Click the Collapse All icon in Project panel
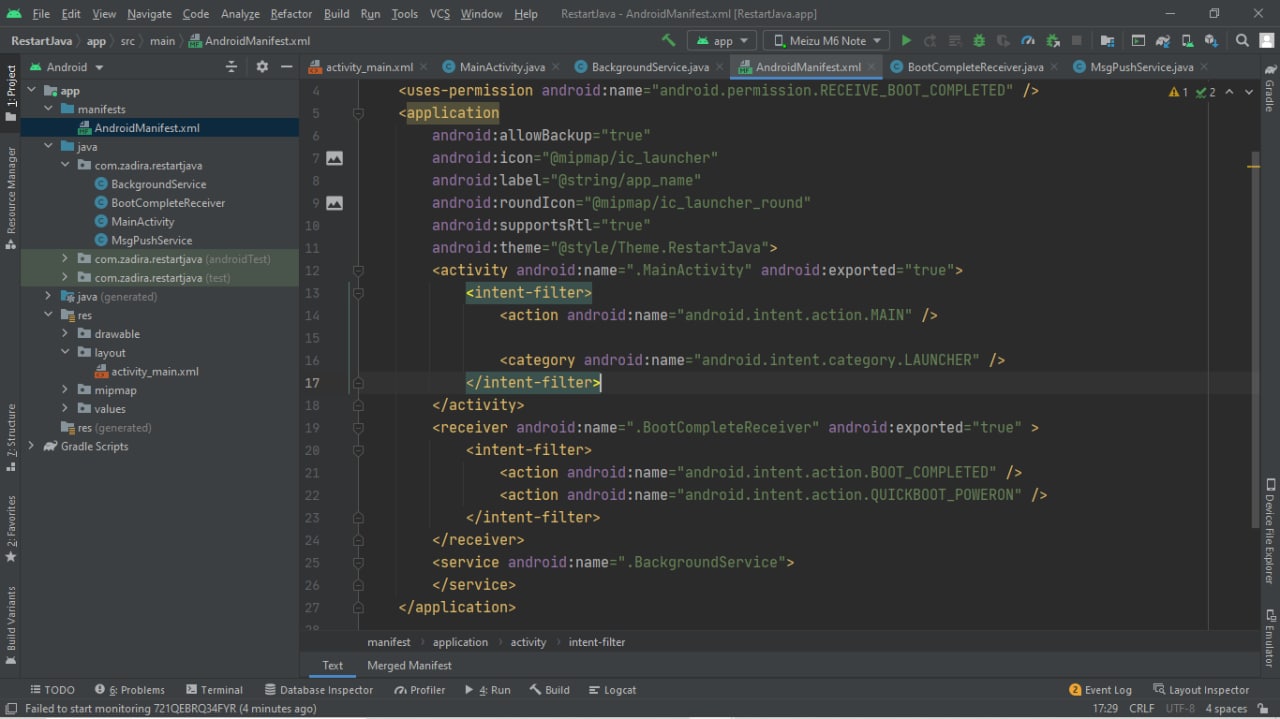Image resolution: width=1280 pixels, height=719 pixels. coord(231,67)
